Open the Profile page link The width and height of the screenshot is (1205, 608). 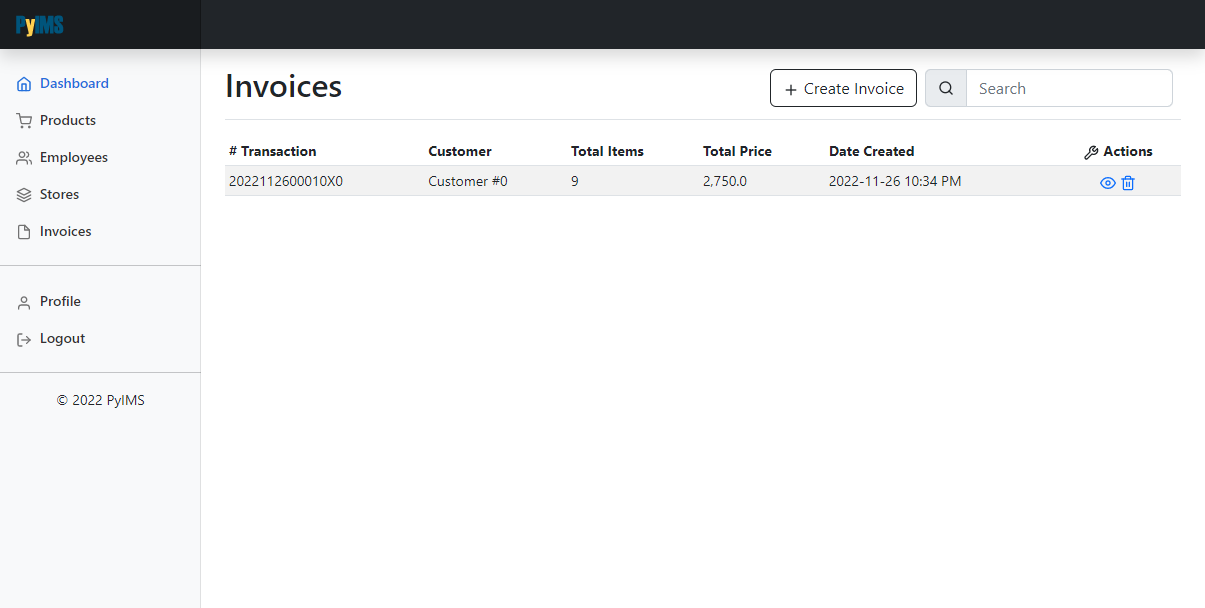point(60,301)
